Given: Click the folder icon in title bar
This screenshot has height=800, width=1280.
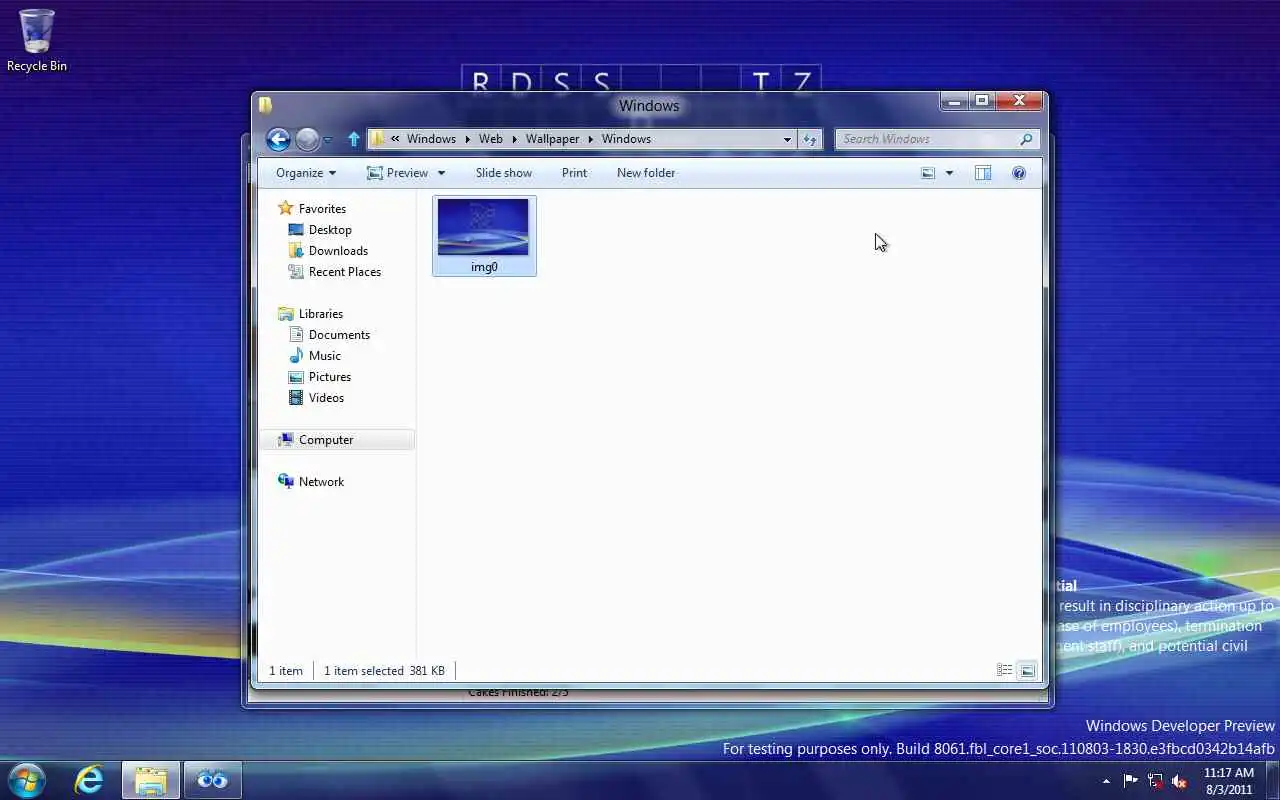Looking at the screenshot, I should point(265,105).
